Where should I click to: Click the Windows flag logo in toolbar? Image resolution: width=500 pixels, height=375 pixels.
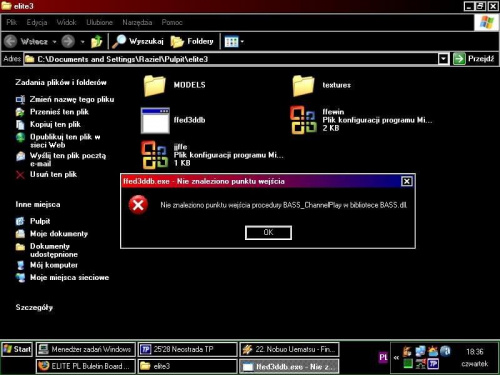(486, 22)
